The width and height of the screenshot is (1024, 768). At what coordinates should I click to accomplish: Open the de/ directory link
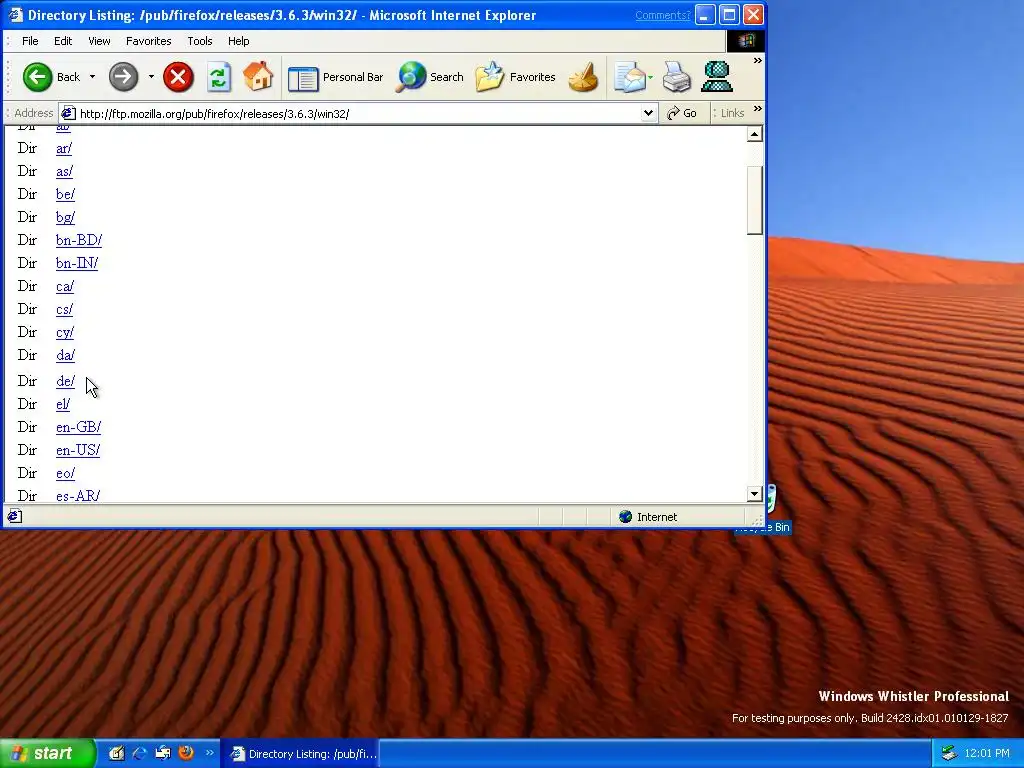65,381
